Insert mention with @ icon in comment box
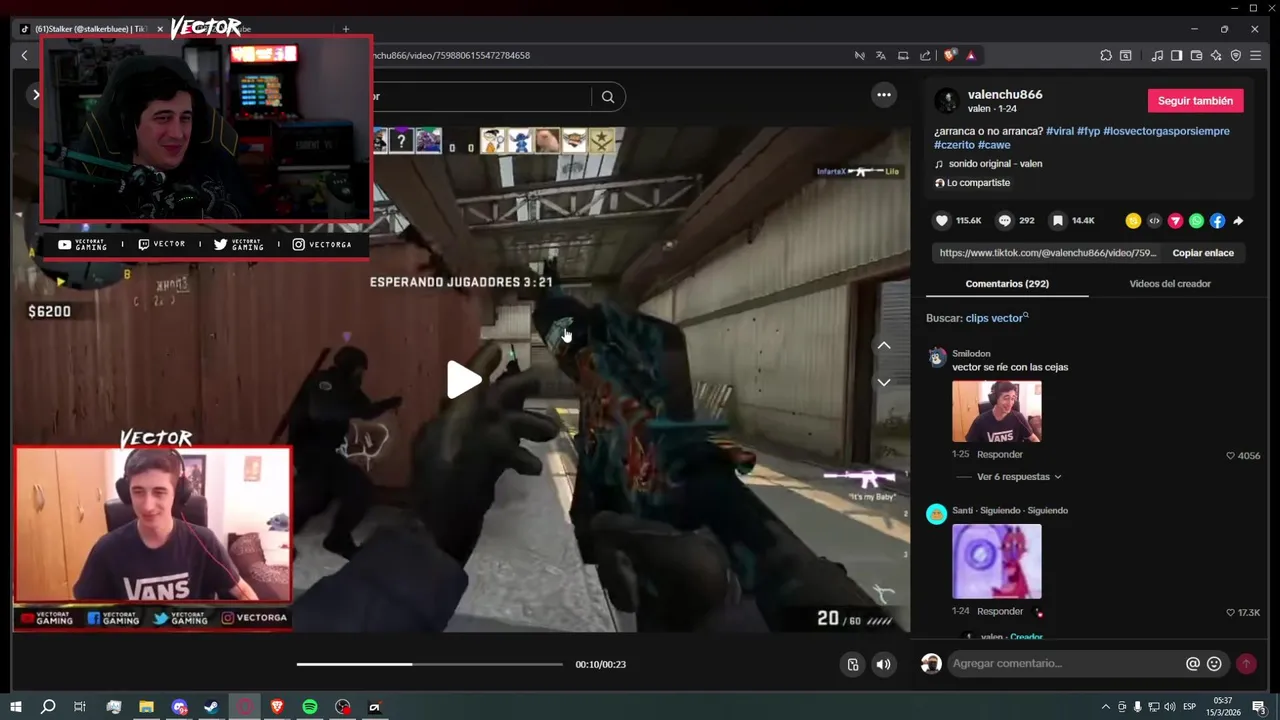The width and height of the screenshot is (1280, 720). [1193, 664]
